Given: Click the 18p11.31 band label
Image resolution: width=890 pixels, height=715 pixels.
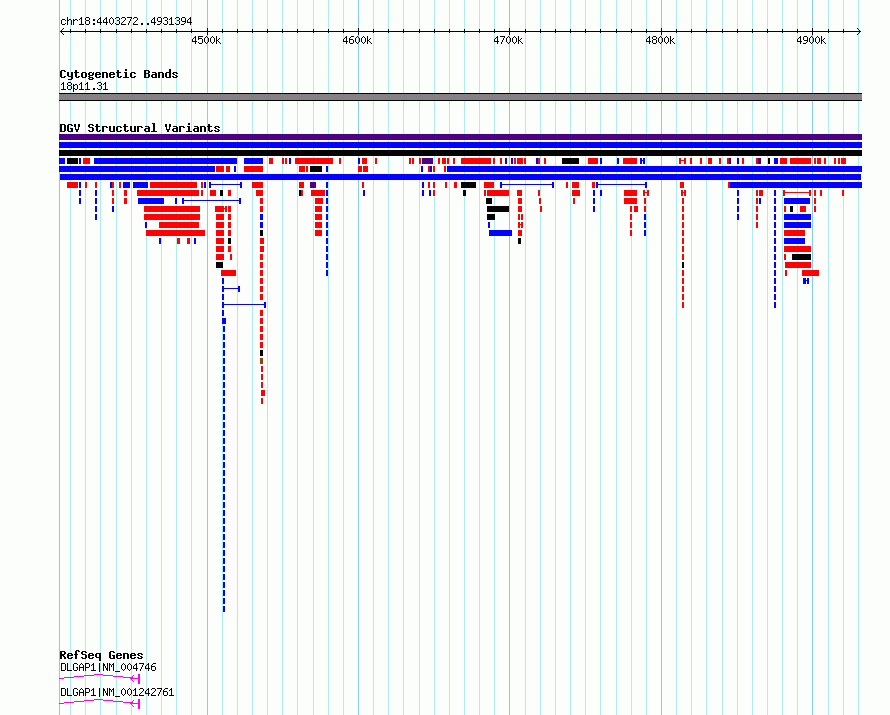Looking at the screenshot, I should [84, 87].
